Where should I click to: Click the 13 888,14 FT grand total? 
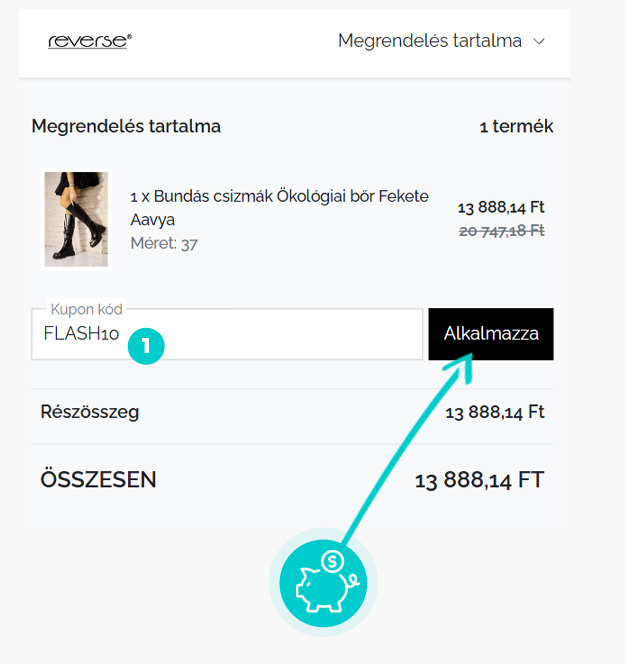point(479,481)
